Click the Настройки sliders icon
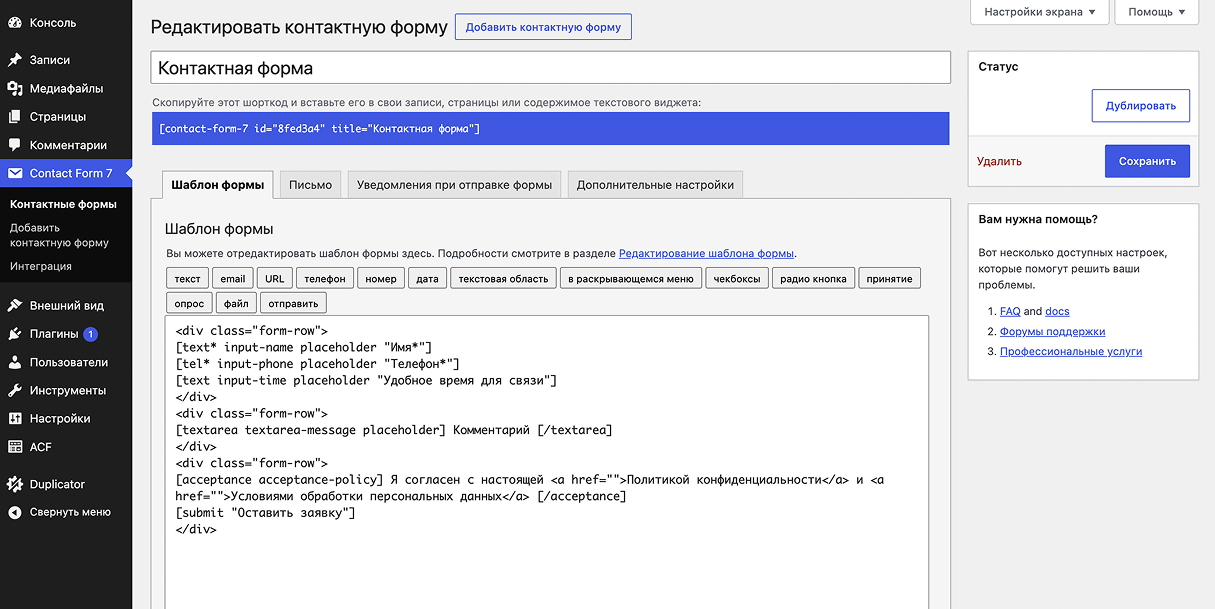 15,418
